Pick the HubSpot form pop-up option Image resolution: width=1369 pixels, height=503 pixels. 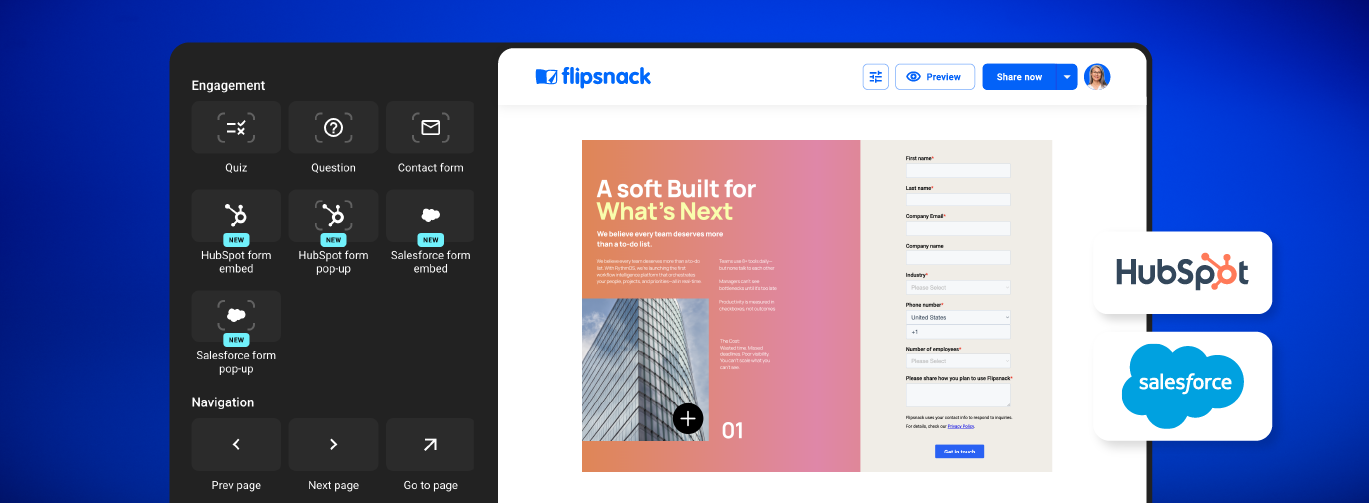click(x=333, y=217)
